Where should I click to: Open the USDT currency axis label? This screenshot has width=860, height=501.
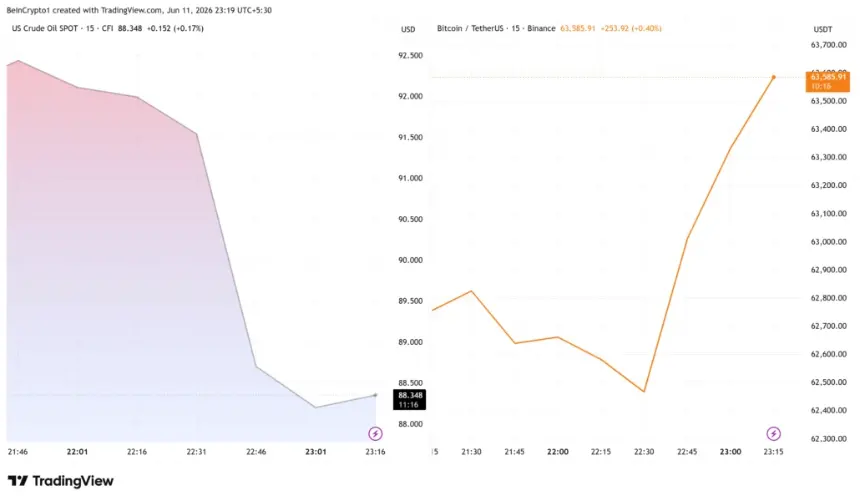823,30
